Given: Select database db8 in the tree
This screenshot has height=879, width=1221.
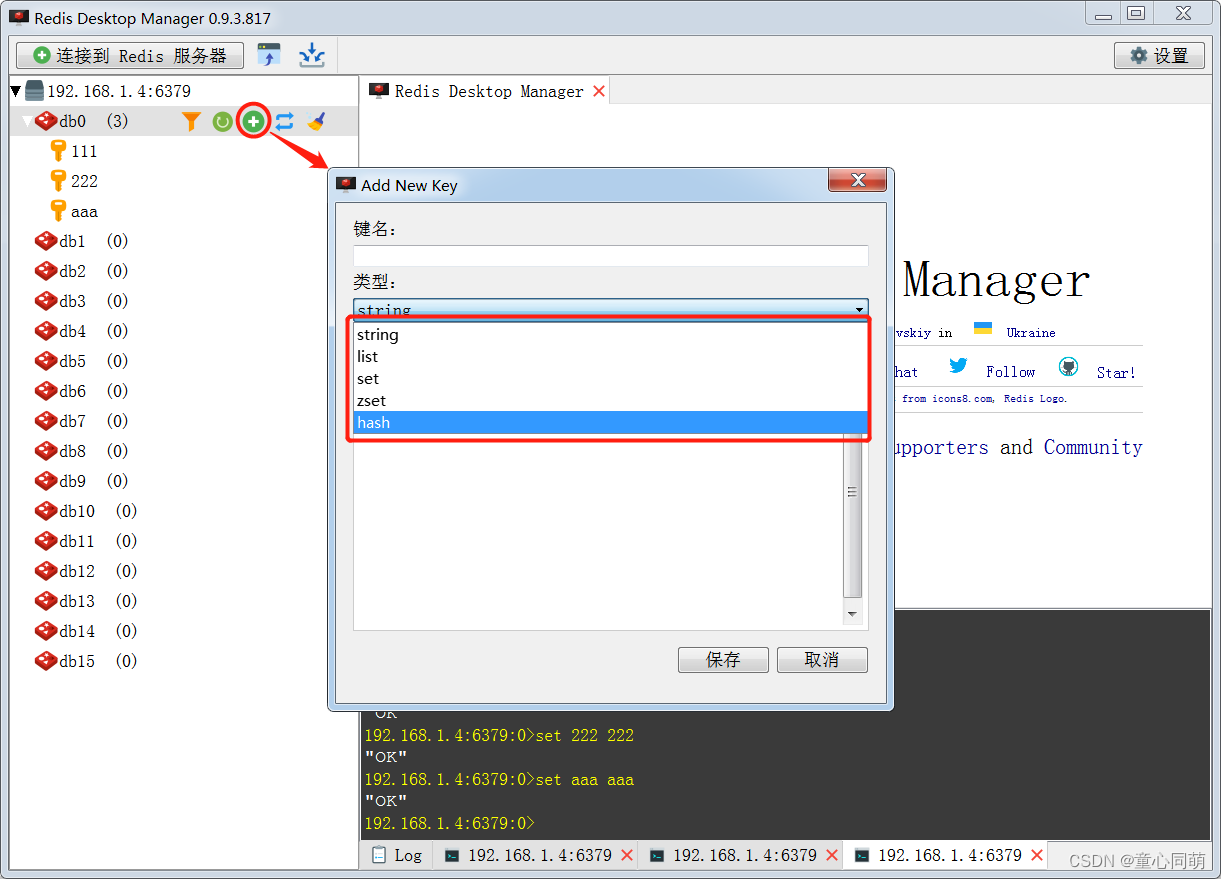Looking at the screenshot, I should pyautogui.click(x=73, y=451).
